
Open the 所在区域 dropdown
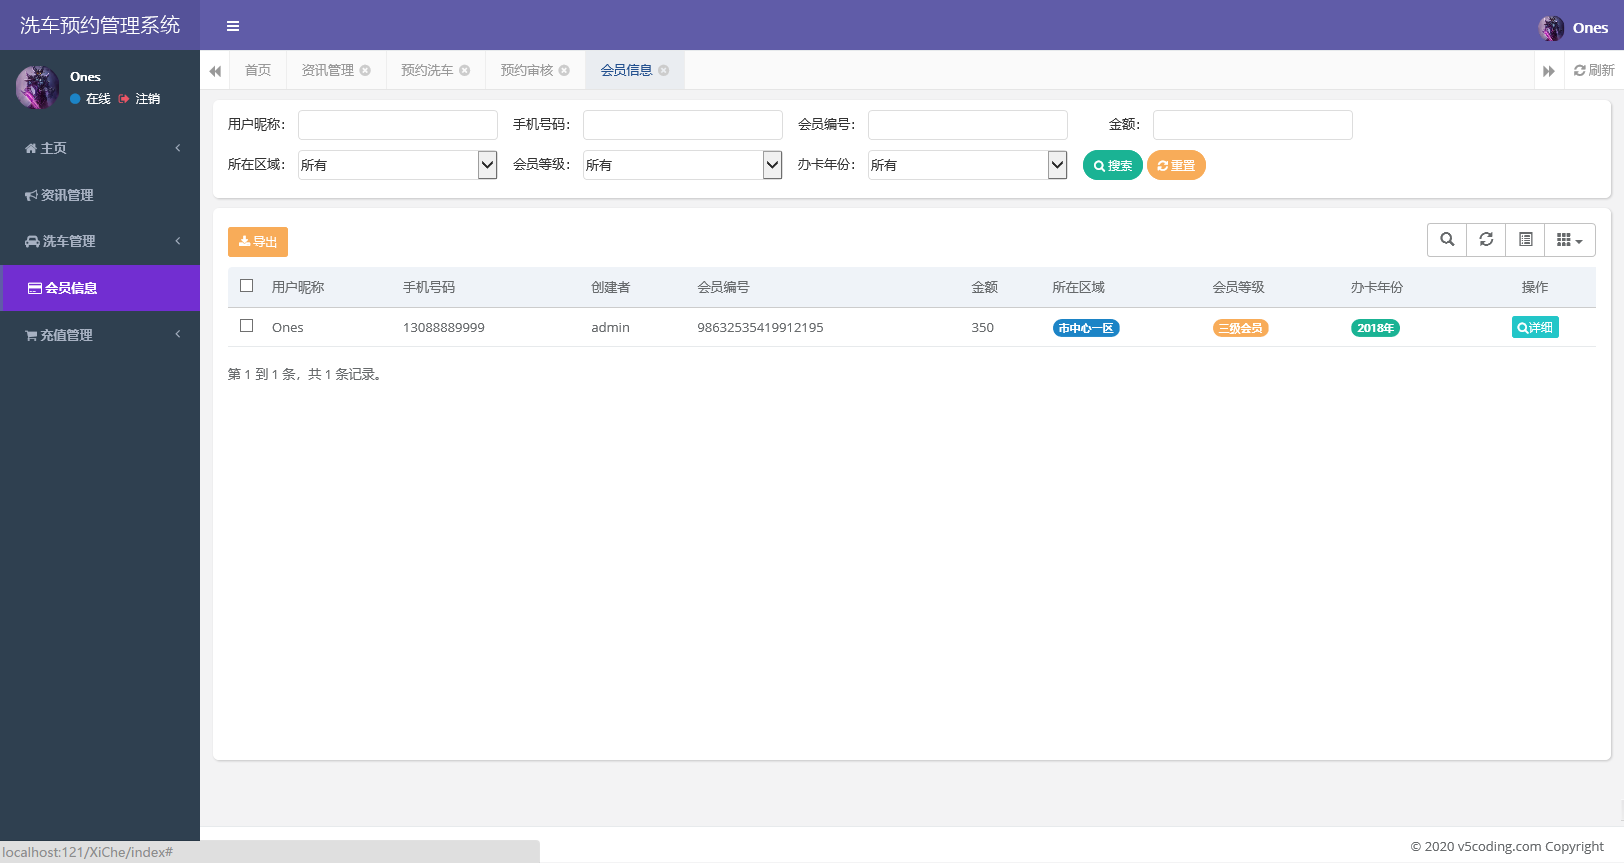point(398,165)
